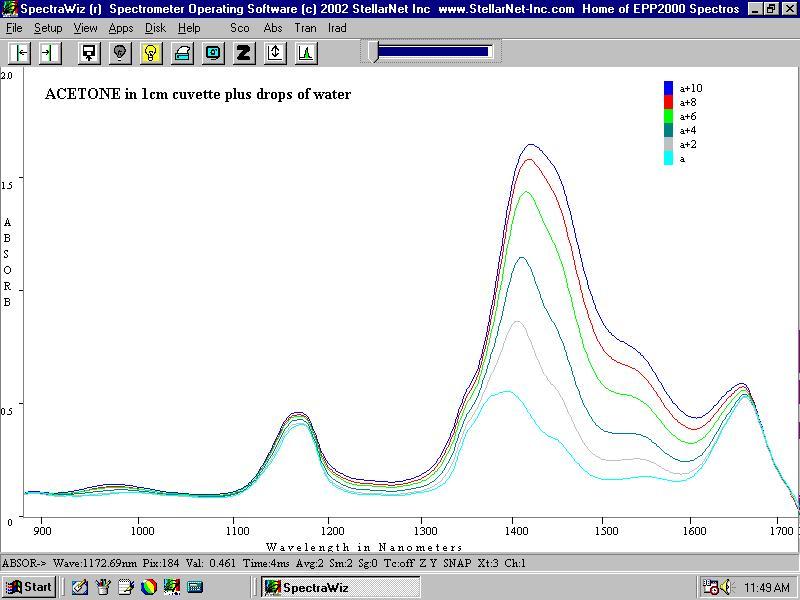Click the move-cursor-left arrow toolbar icon
Image resolution: width=800 pixels, height=600 pixels.
[x=20, y=53]
